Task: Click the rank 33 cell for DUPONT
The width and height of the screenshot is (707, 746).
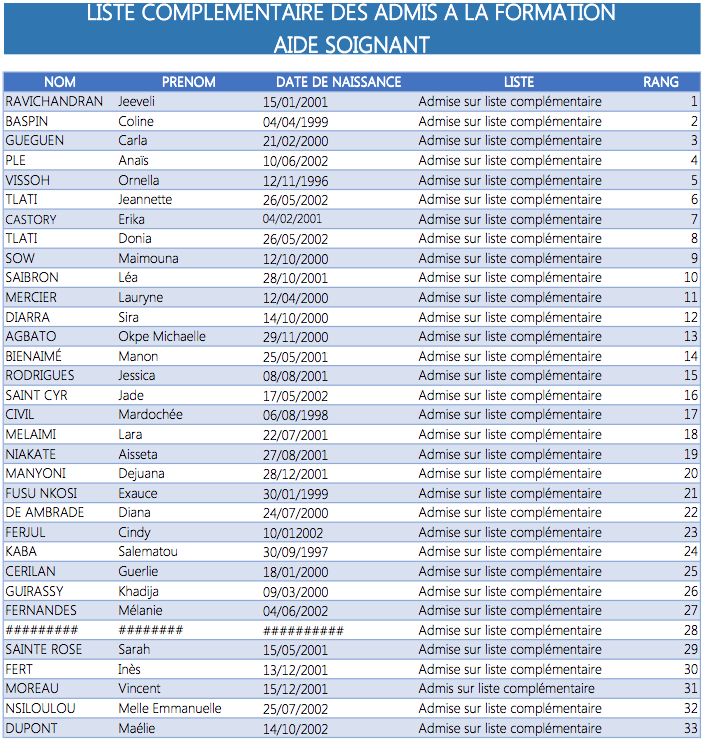Action: (690, 728)
